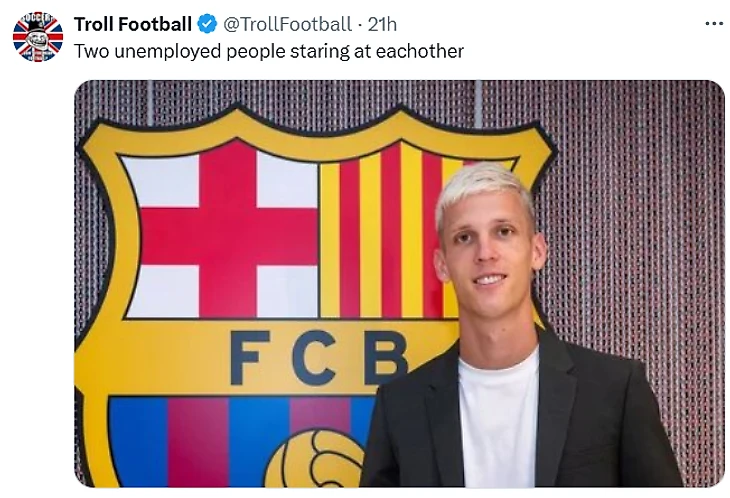730x498 pixels.
Task: Click the metallic mesh background in photo
Action: [642, 209]
